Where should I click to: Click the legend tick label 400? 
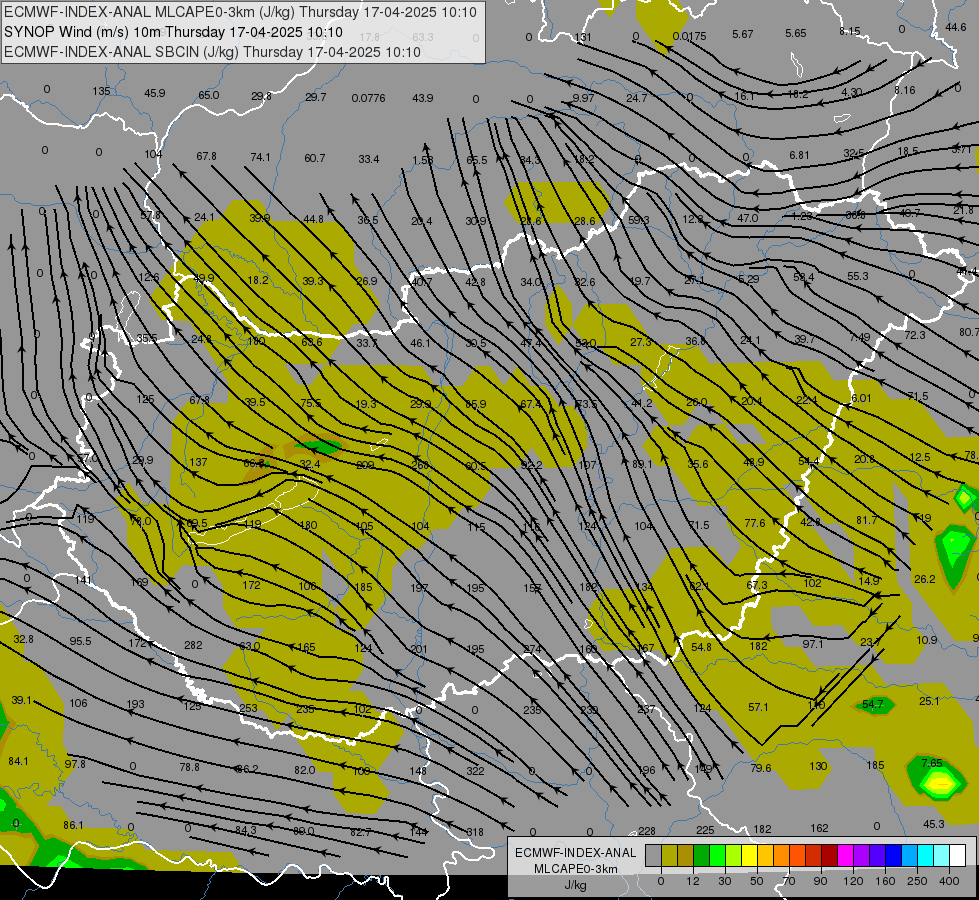(949, 881)
